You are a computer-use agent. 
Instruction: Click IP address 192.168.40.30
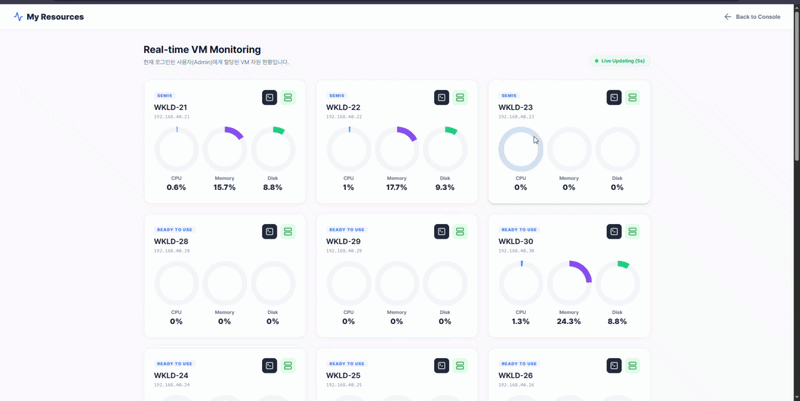(x=516, y=251)
